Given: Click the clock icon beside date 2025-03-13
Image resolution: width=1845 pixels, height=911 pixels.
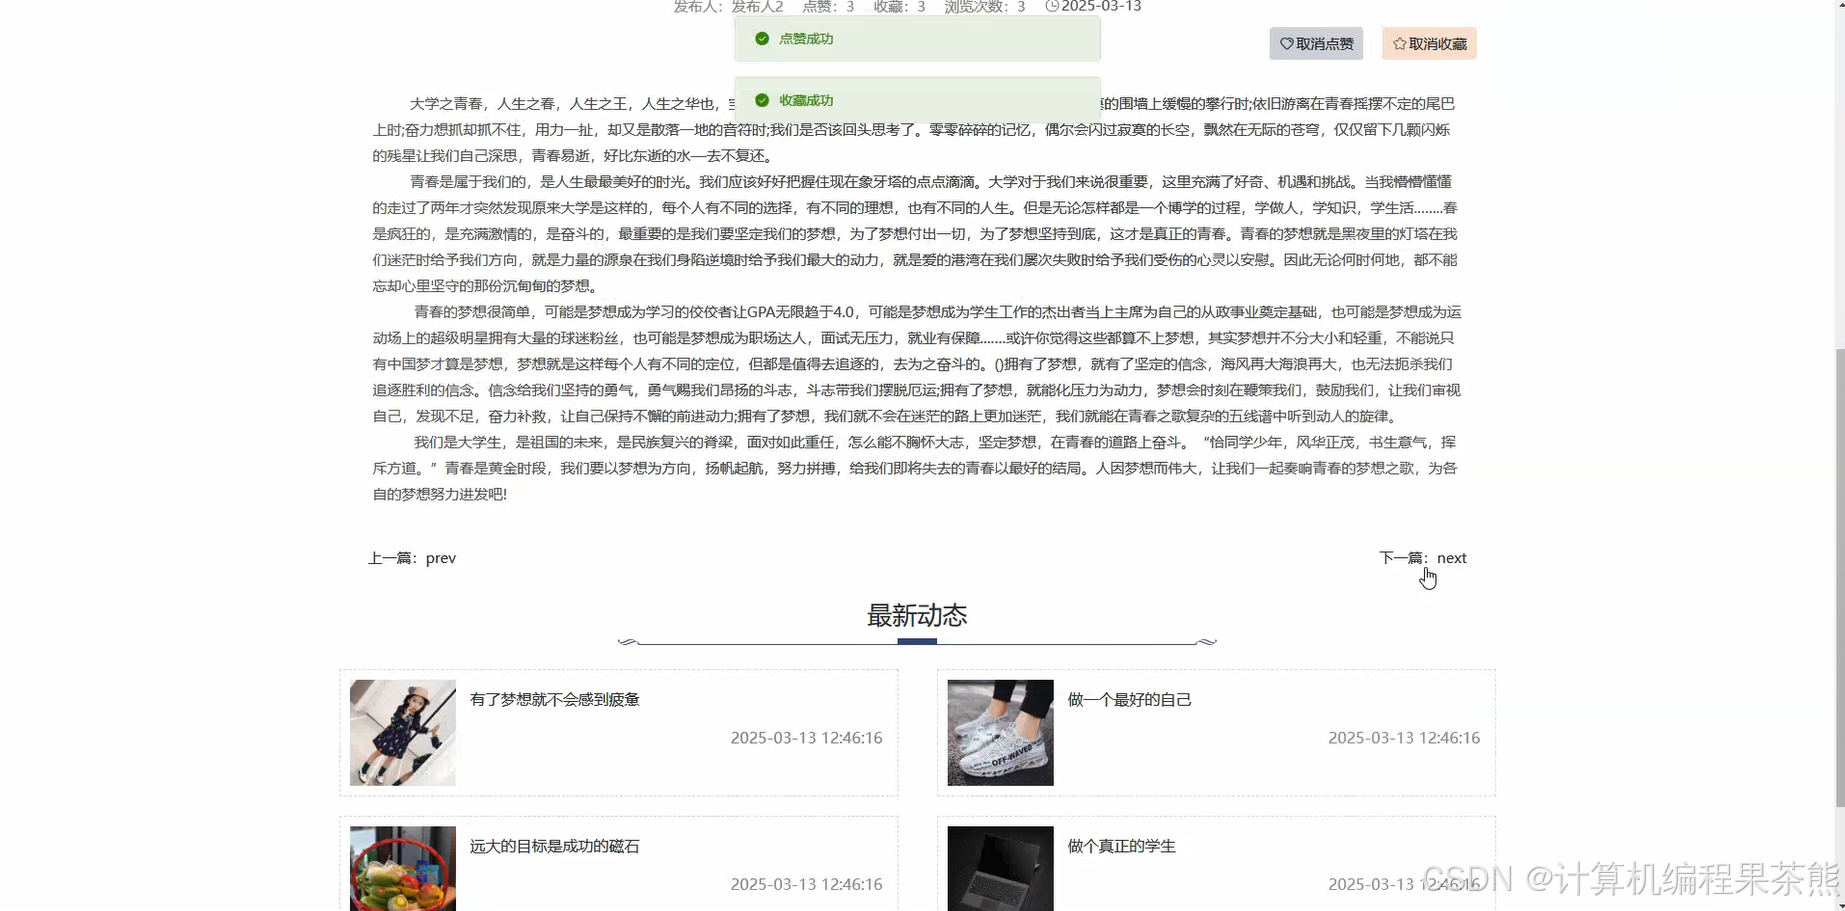Looking at the screenshot, I should (1052, 6).
